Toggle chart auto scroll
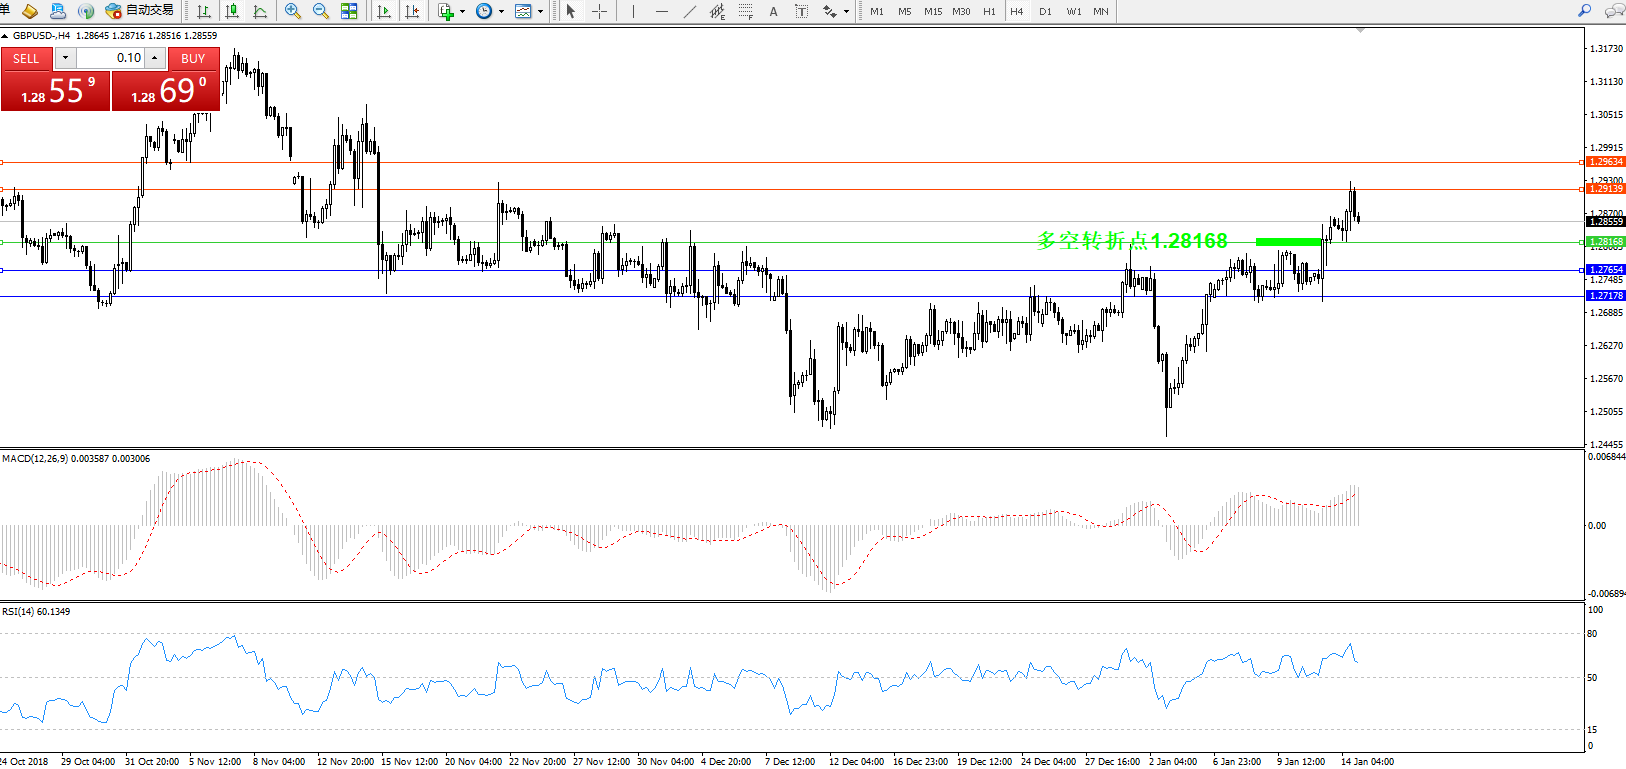Viewport: 1626px width, 769px height. (384, 11)
